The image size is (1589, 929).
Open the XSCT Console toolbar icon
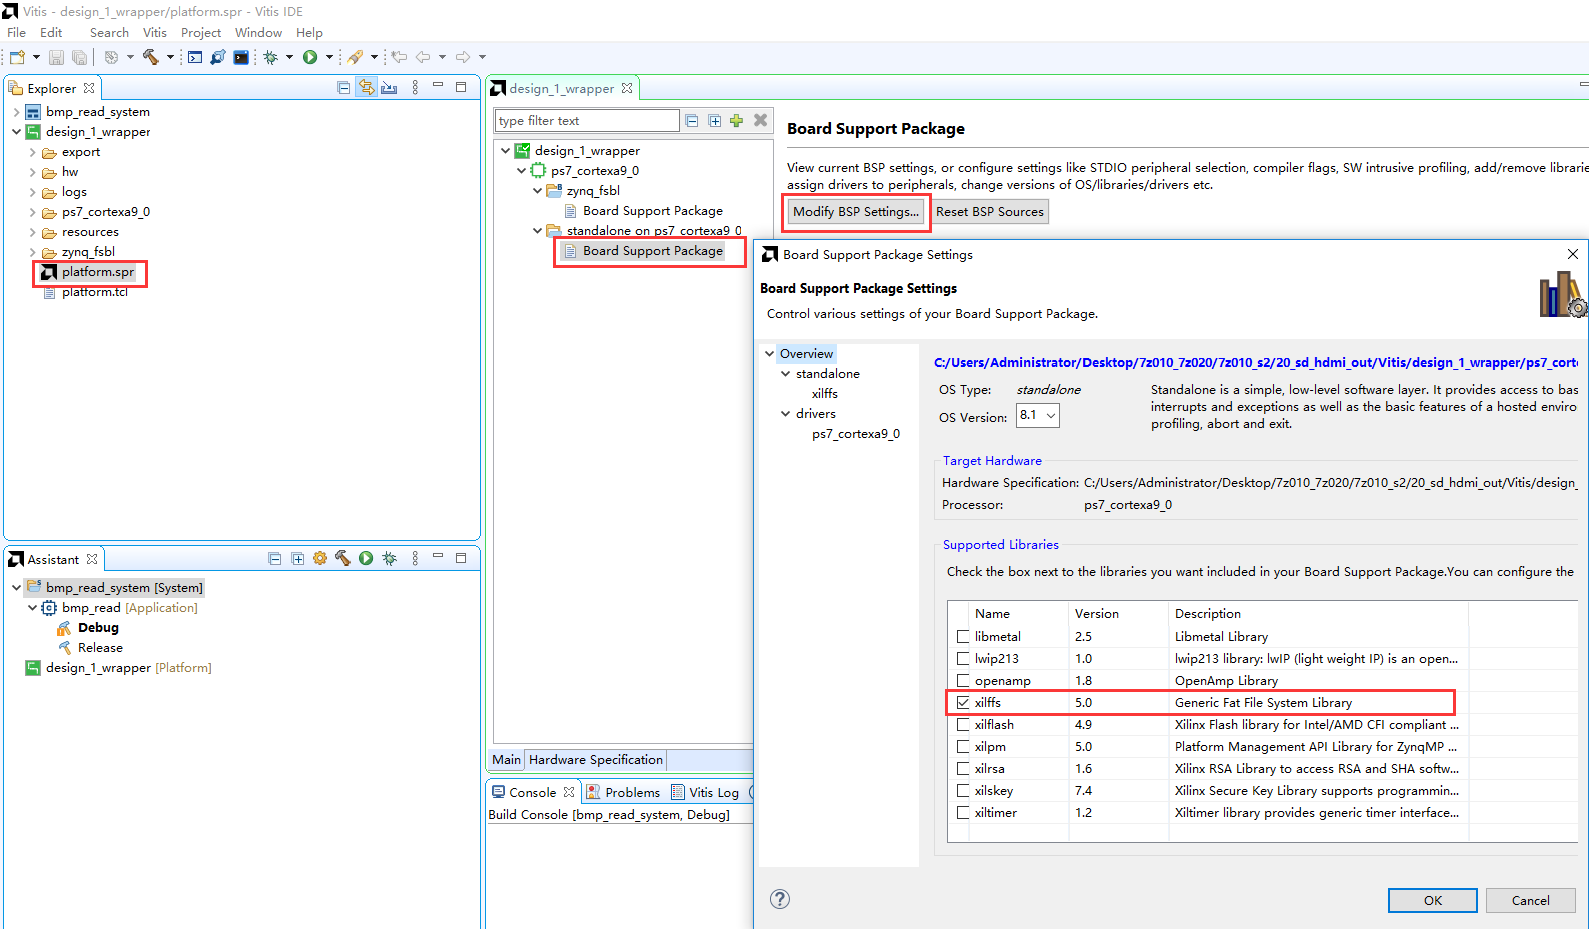tap(195, 57)
